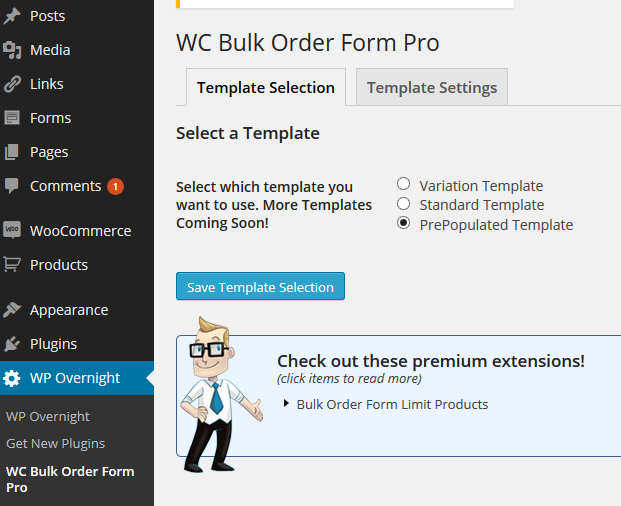Select the Standard Template radio button

[403, 204]
